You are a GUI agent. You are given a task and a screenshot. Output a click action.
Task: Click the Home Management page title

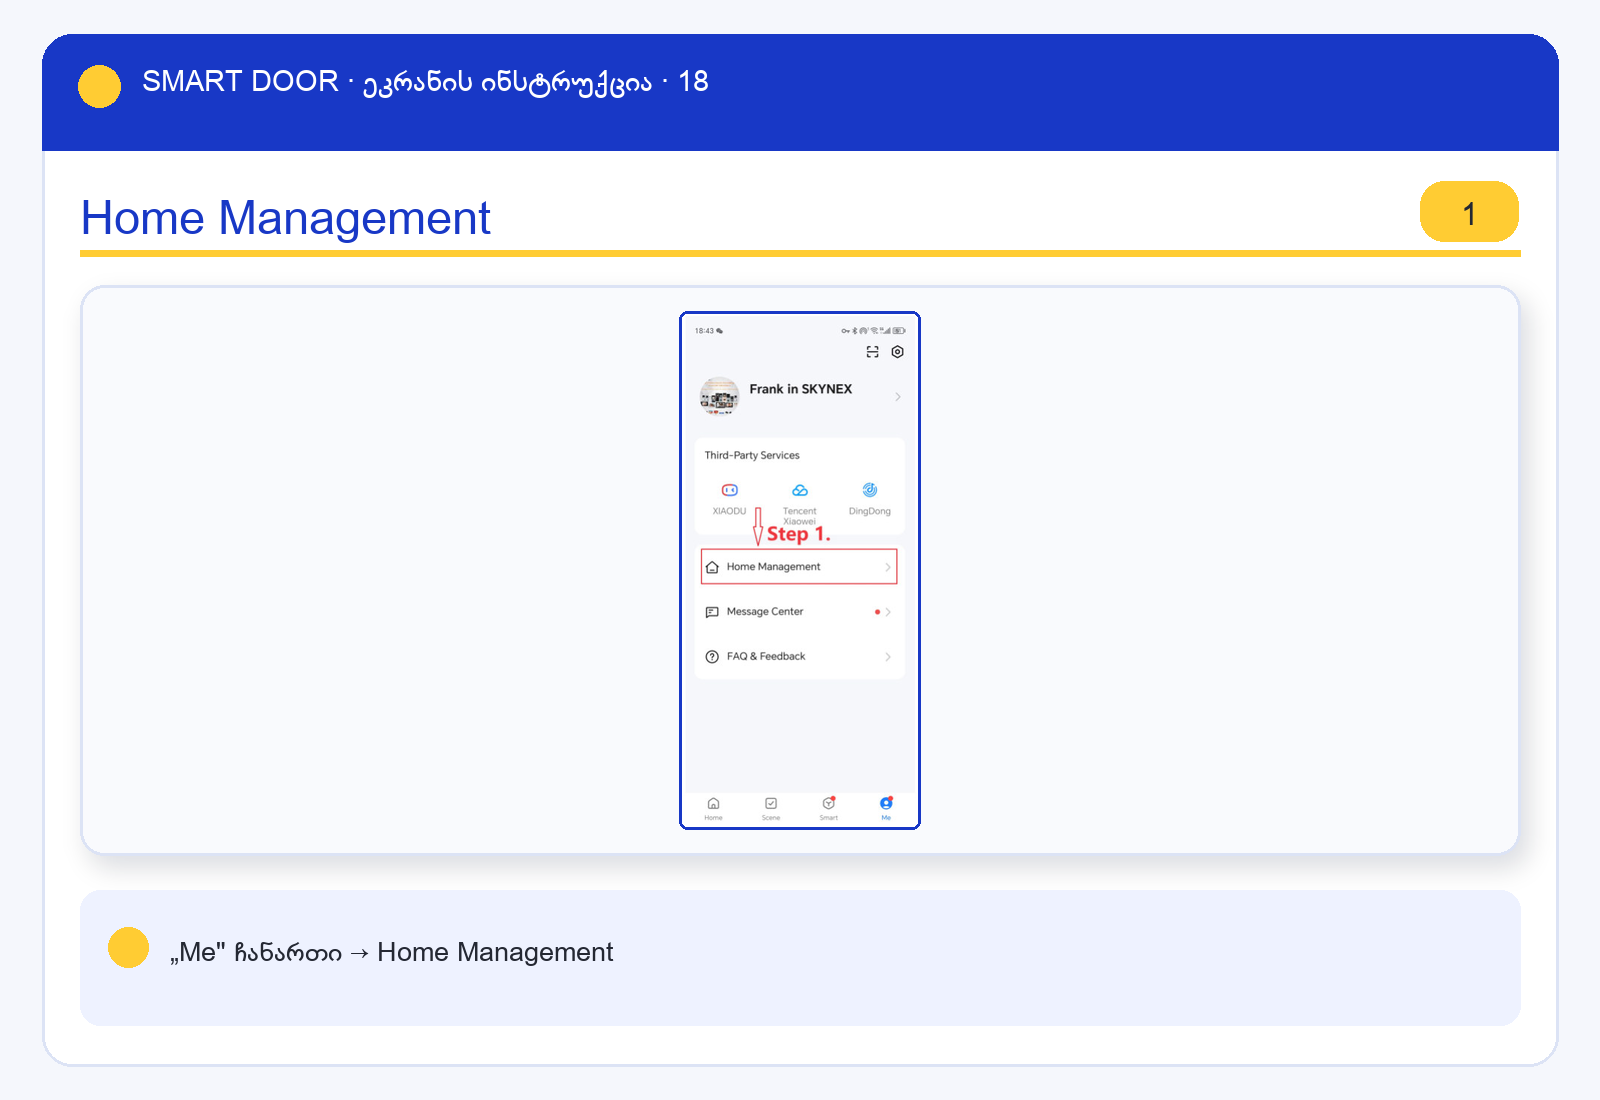coord(286,218)
